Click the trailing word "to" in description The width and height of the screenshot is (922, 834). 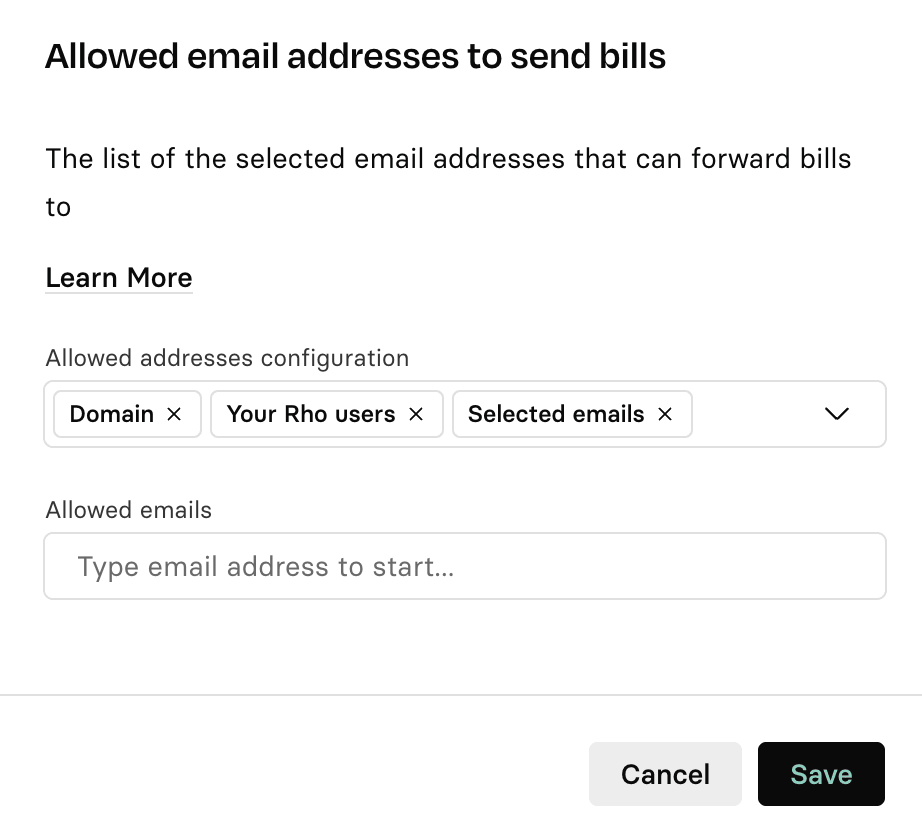click(x=58, y=207)
